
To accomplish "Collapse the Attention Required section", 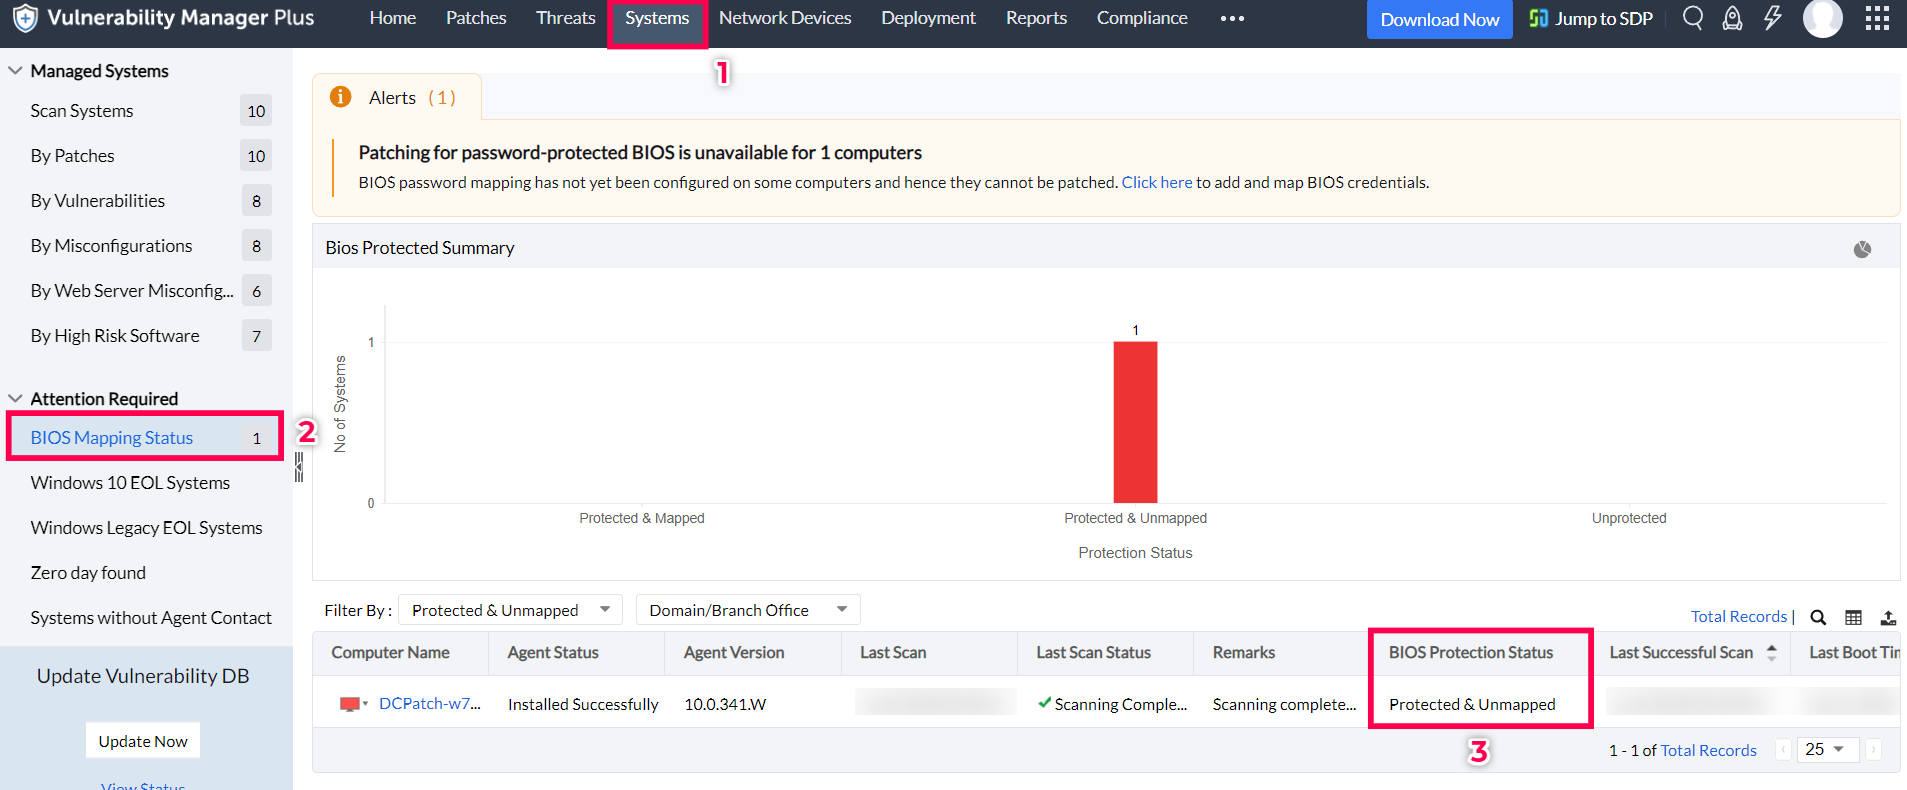I will (15, 399).
